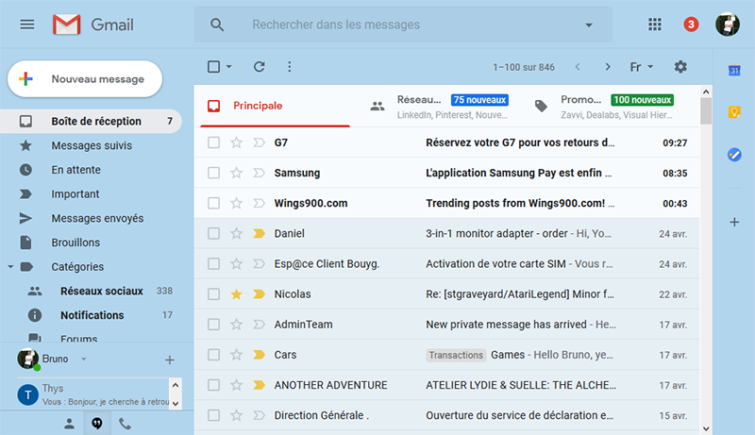Open the notifications badge showing 3
755x435 pixels.
tap(691, 24)
